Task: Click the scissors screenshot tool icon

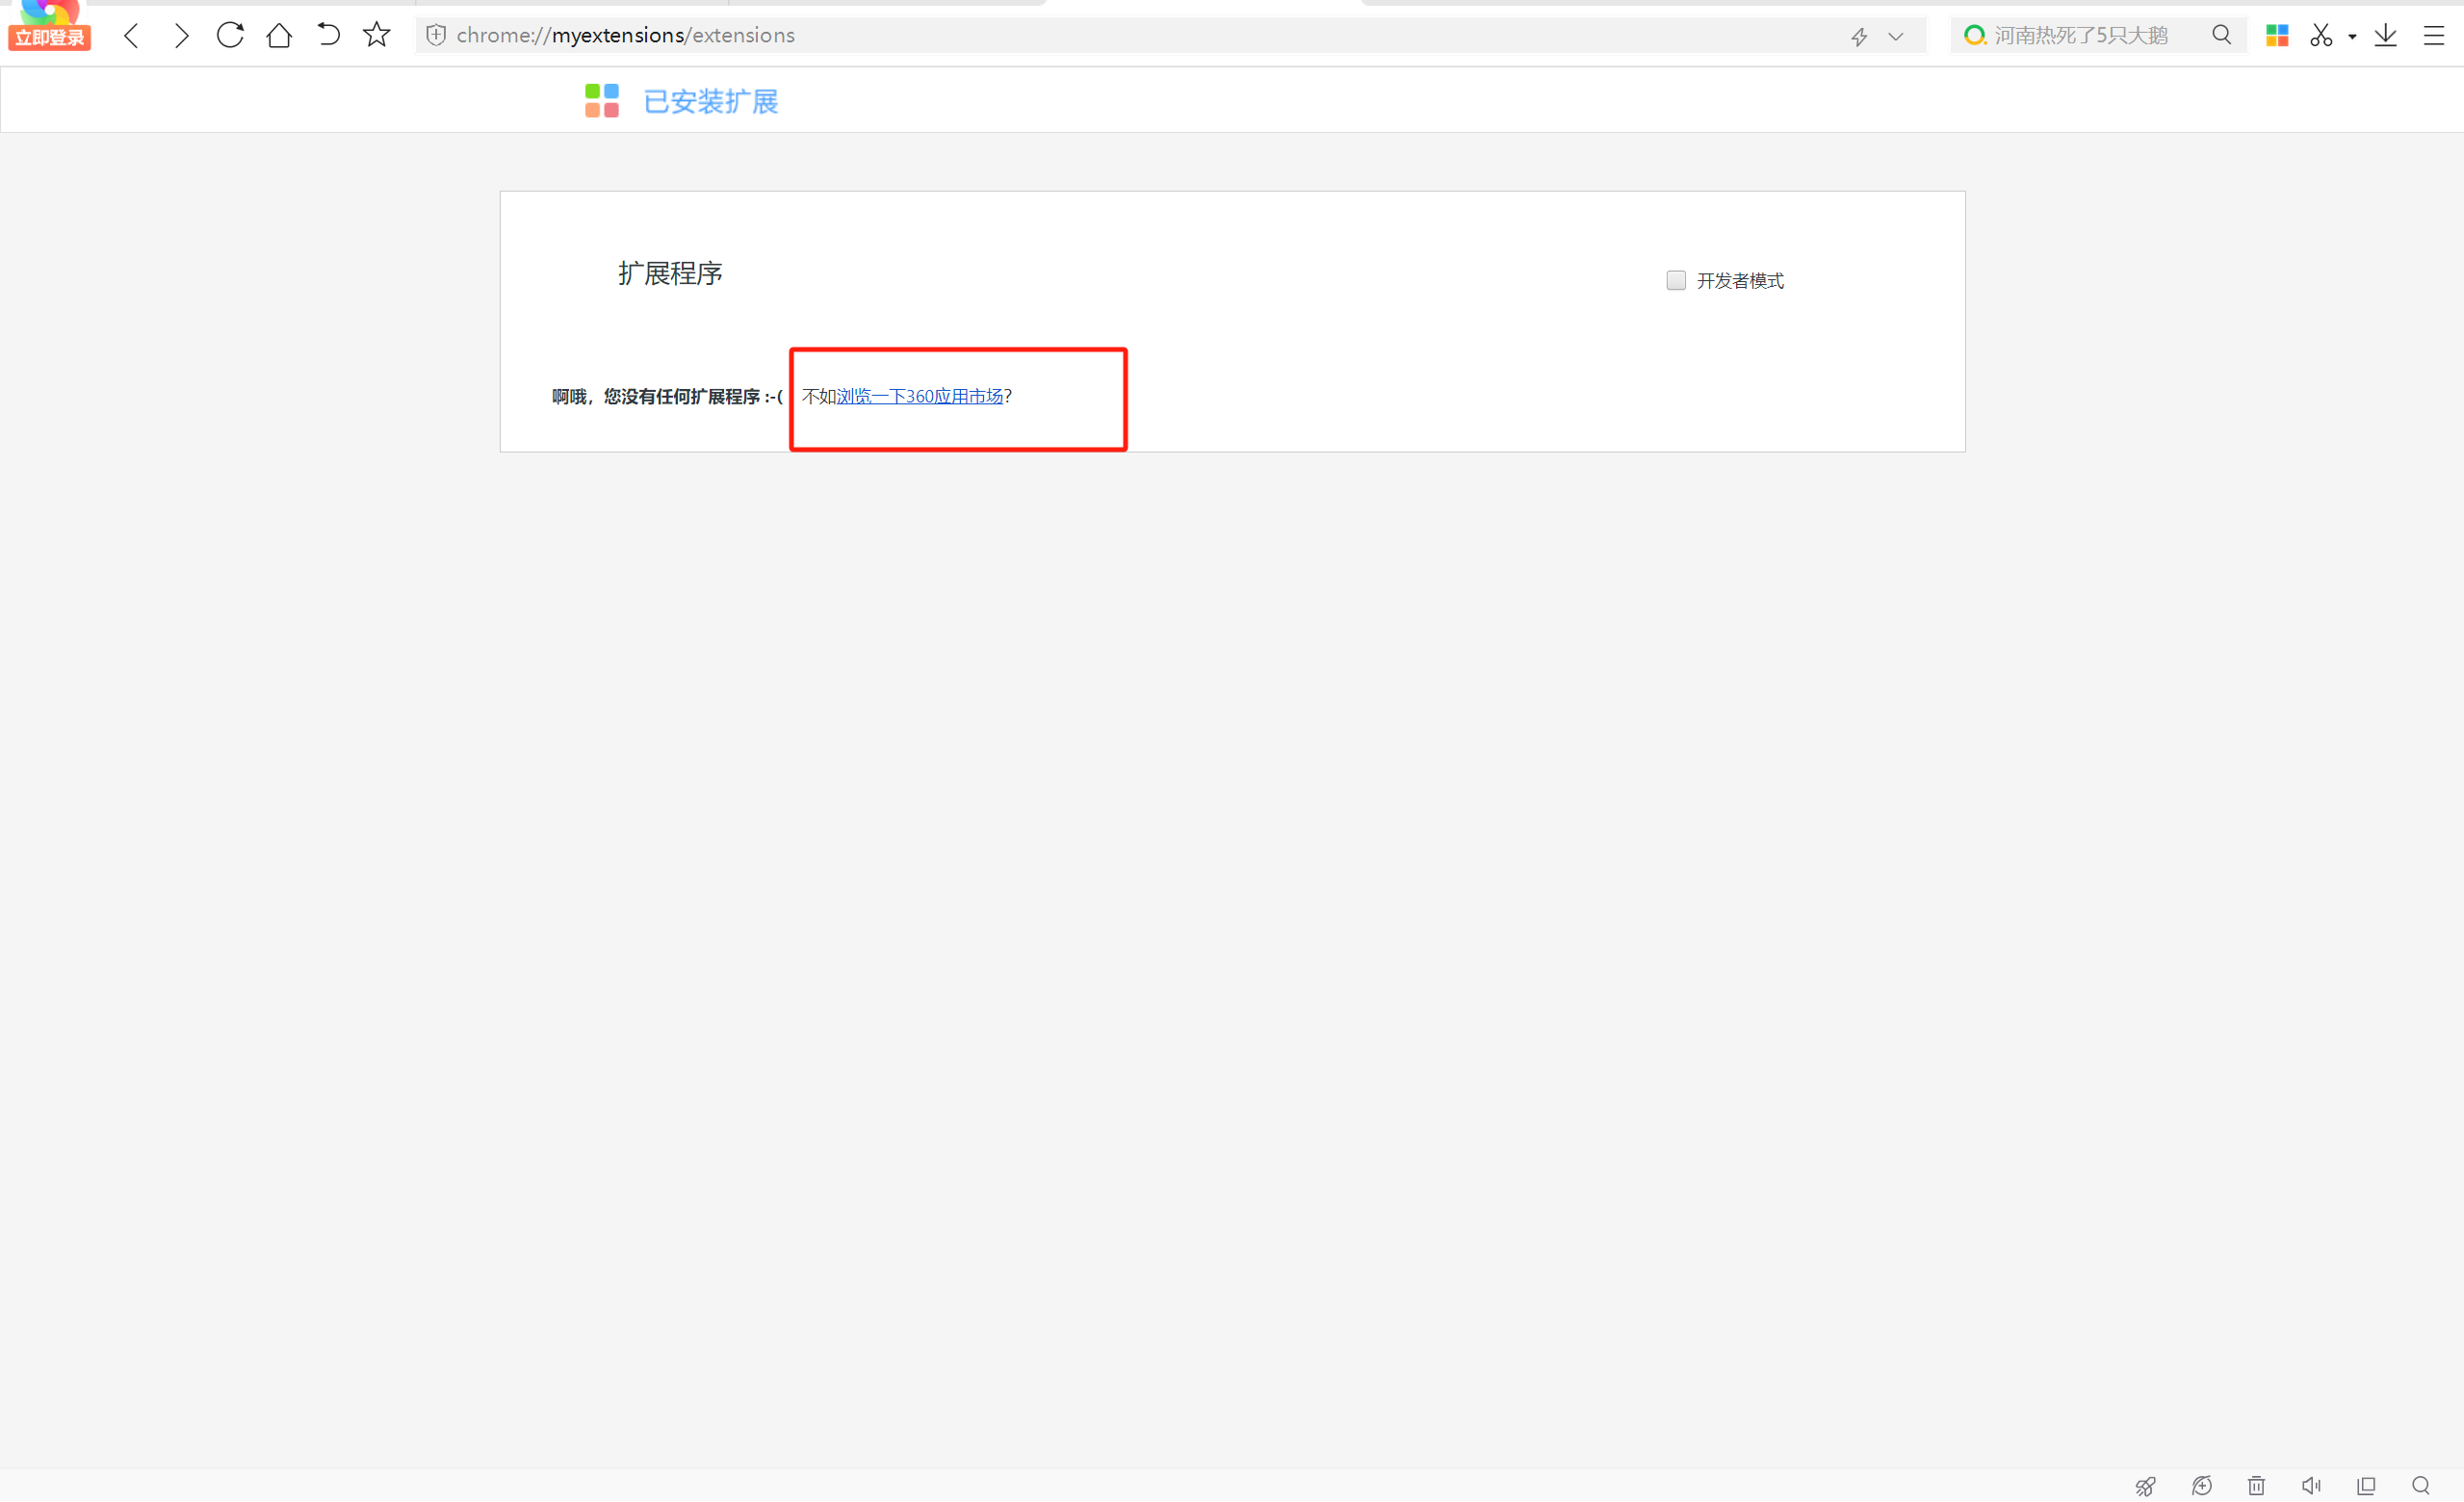Action: pyautogui.click(x=2321, y=36)
